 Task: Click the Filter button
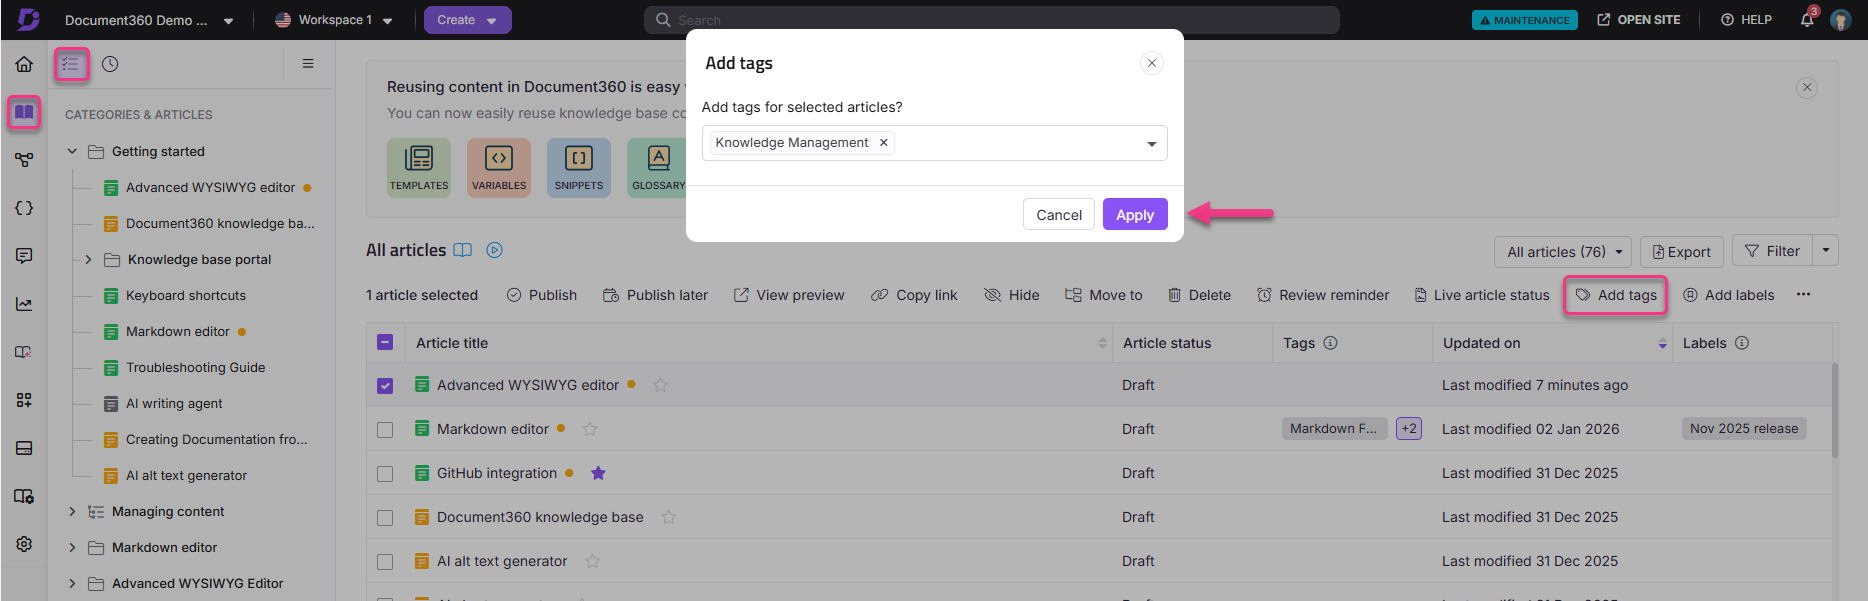coord(1773,251)
